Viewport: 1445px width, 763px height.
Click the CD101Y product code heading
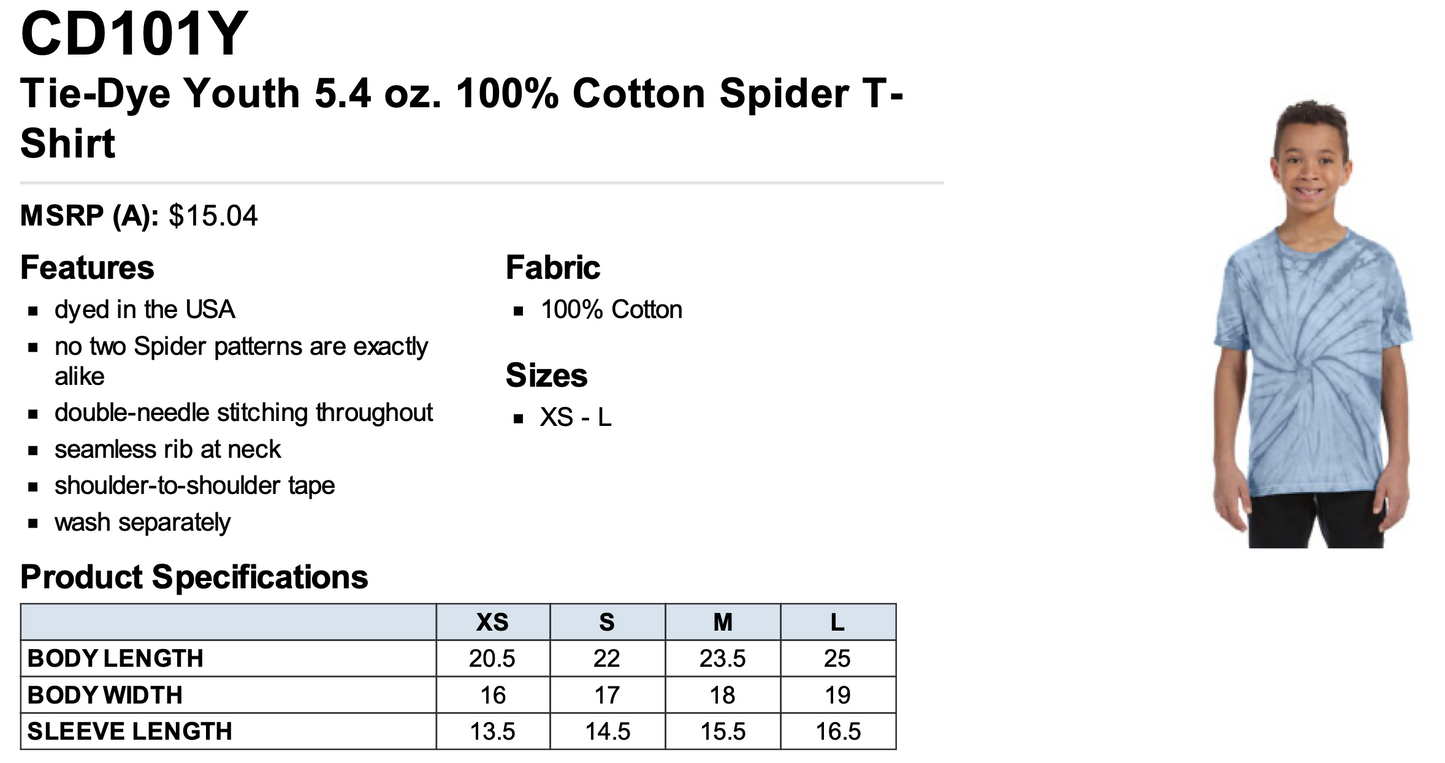(133, 34)
